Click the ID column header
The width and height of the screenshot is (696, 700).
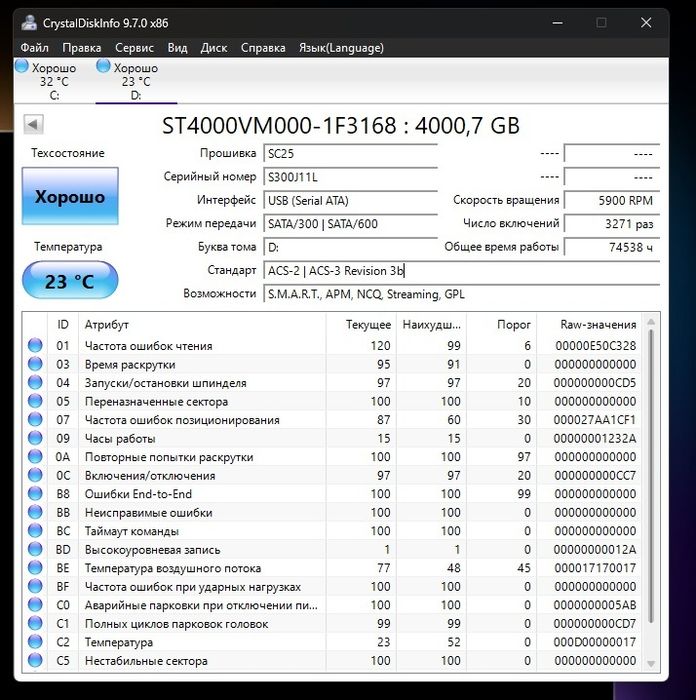[63, 325]
